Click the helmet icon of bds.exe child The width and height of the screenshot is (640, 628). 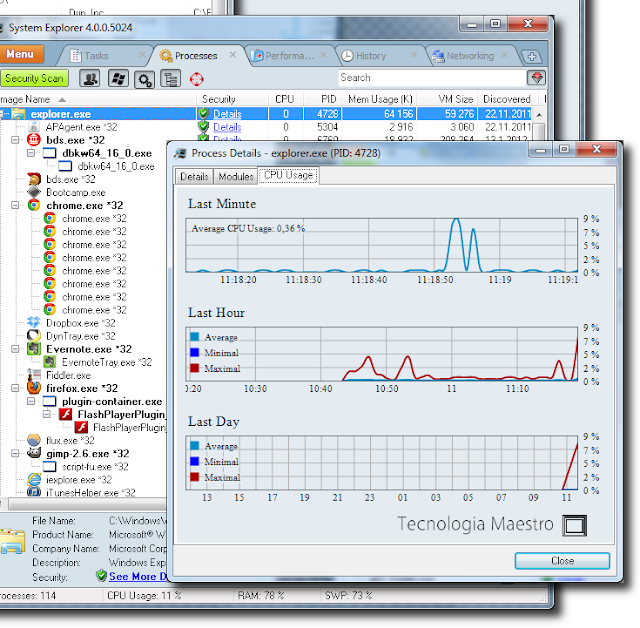tap(34, 179)
